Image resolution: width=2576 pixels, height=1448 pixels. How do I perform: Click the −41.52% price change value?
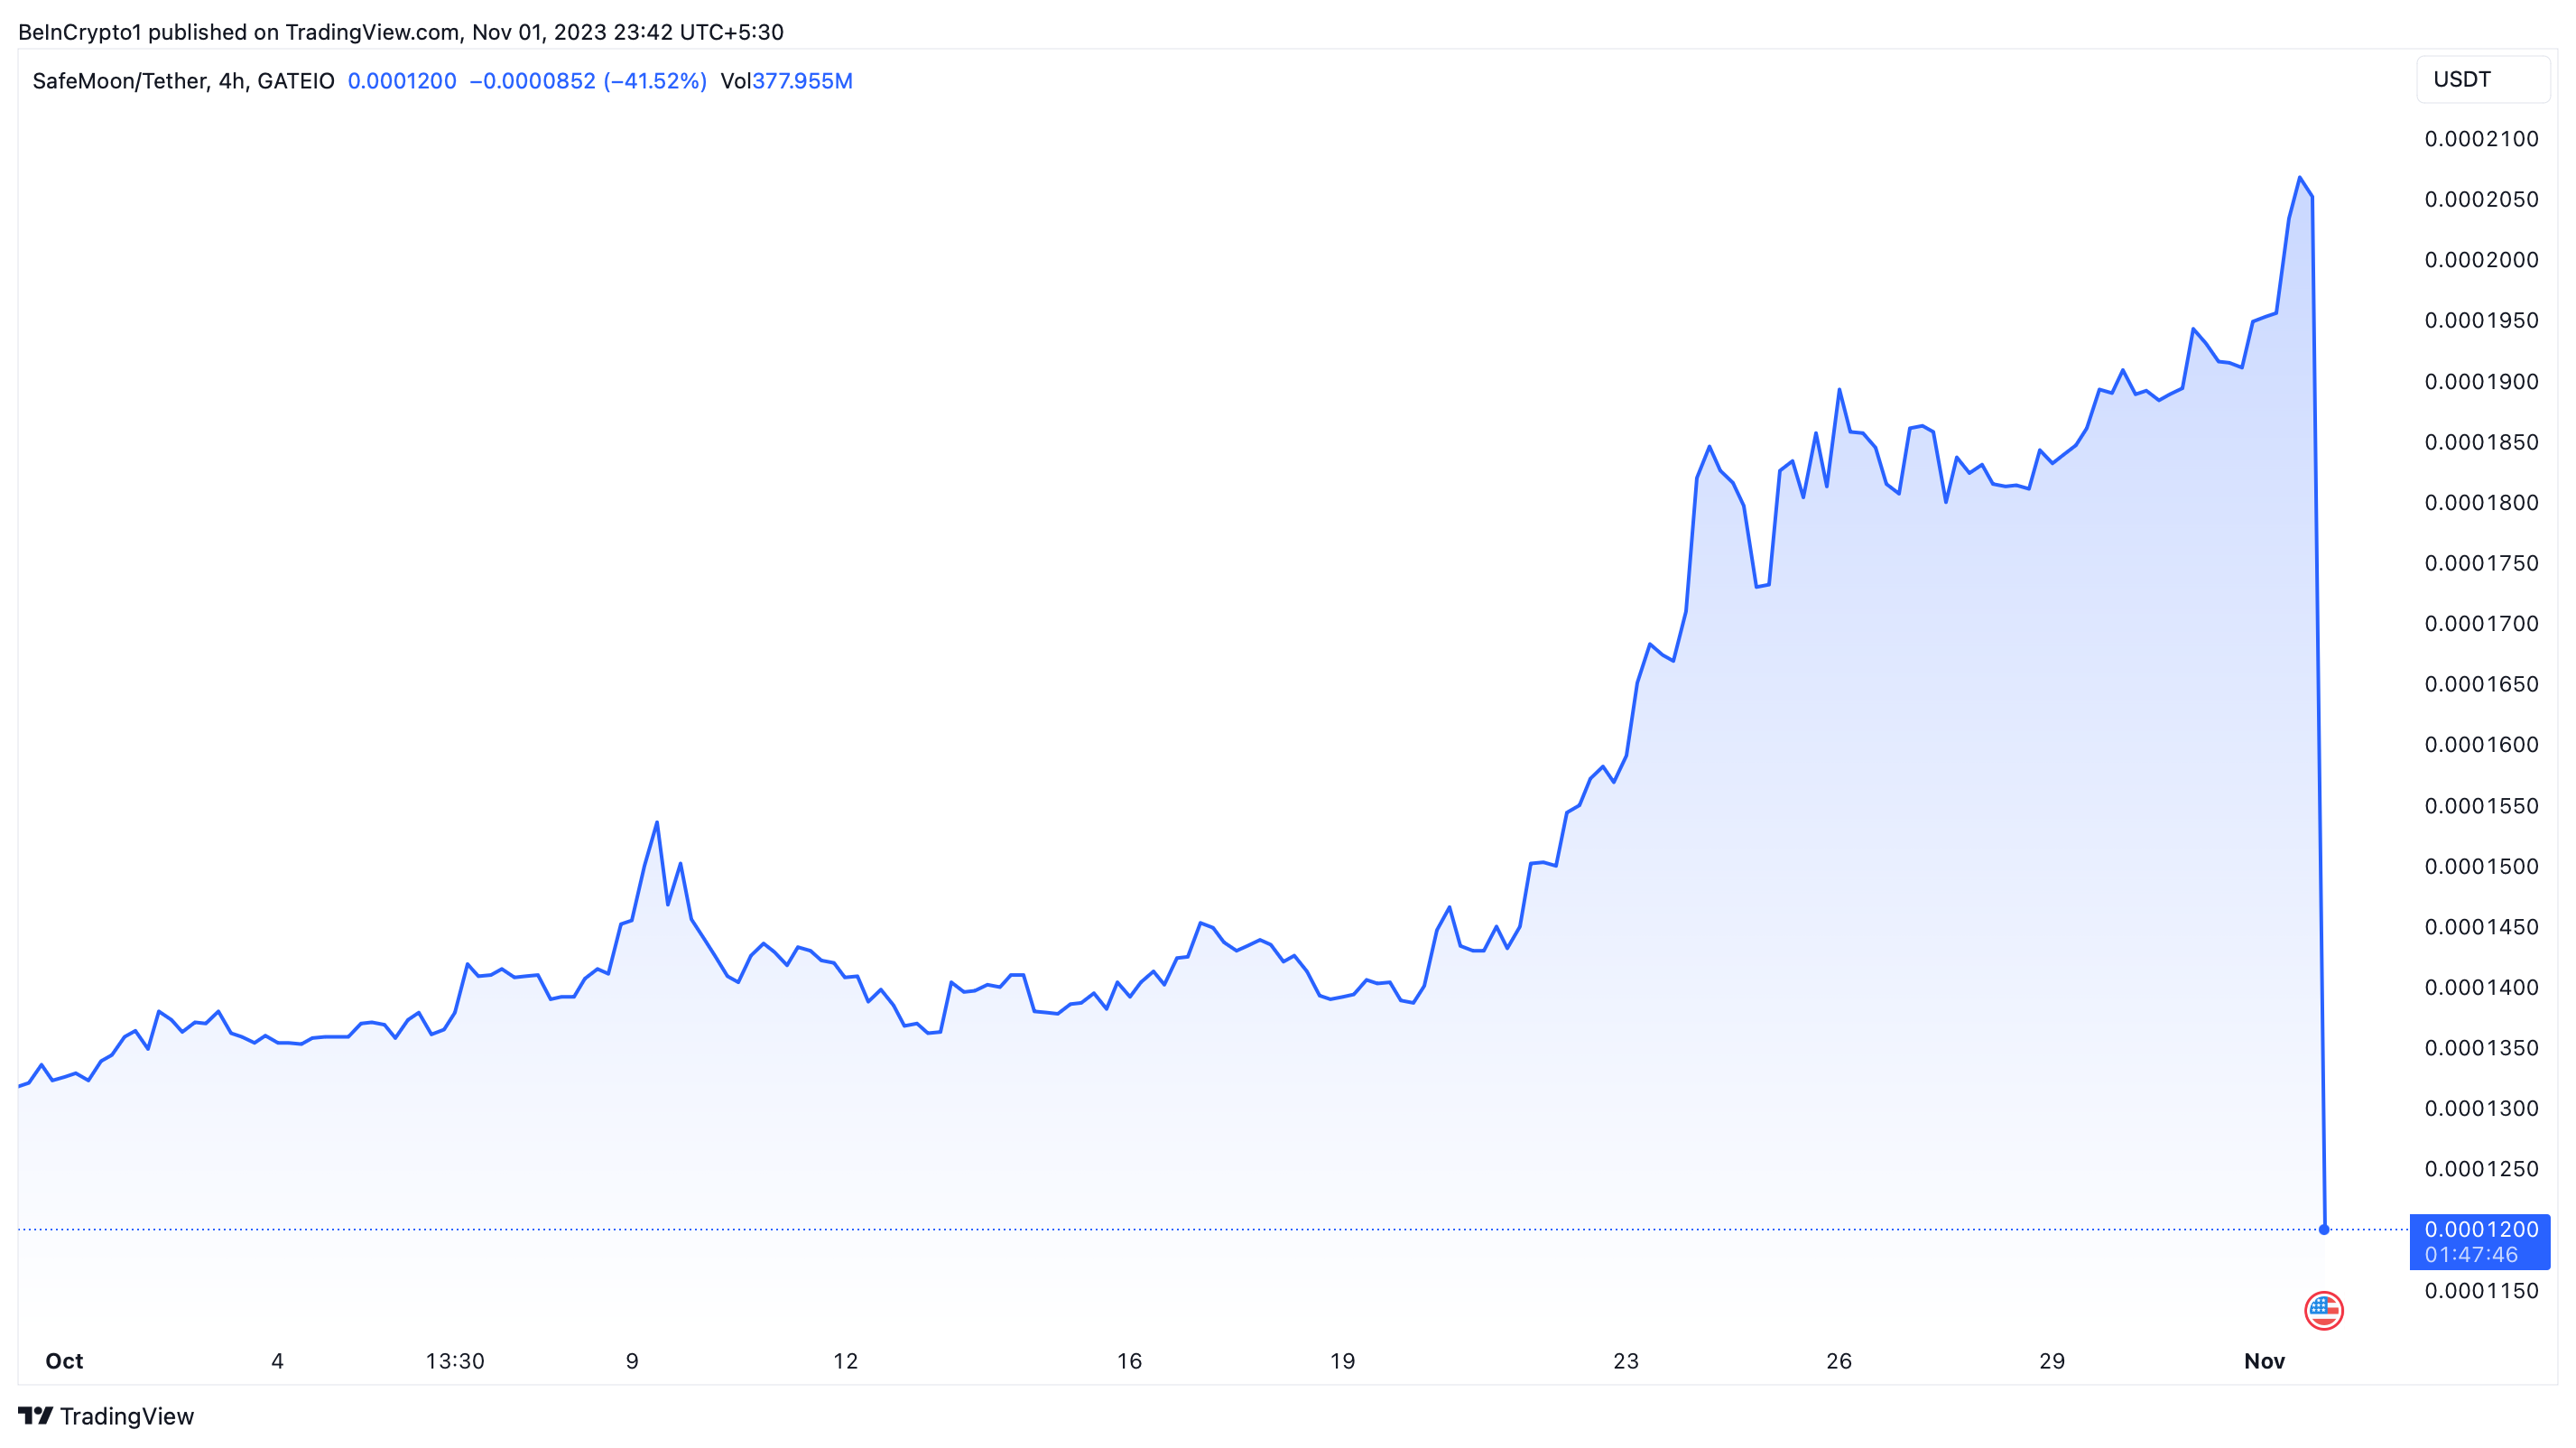pyautogui.click(x=655, y=81)
